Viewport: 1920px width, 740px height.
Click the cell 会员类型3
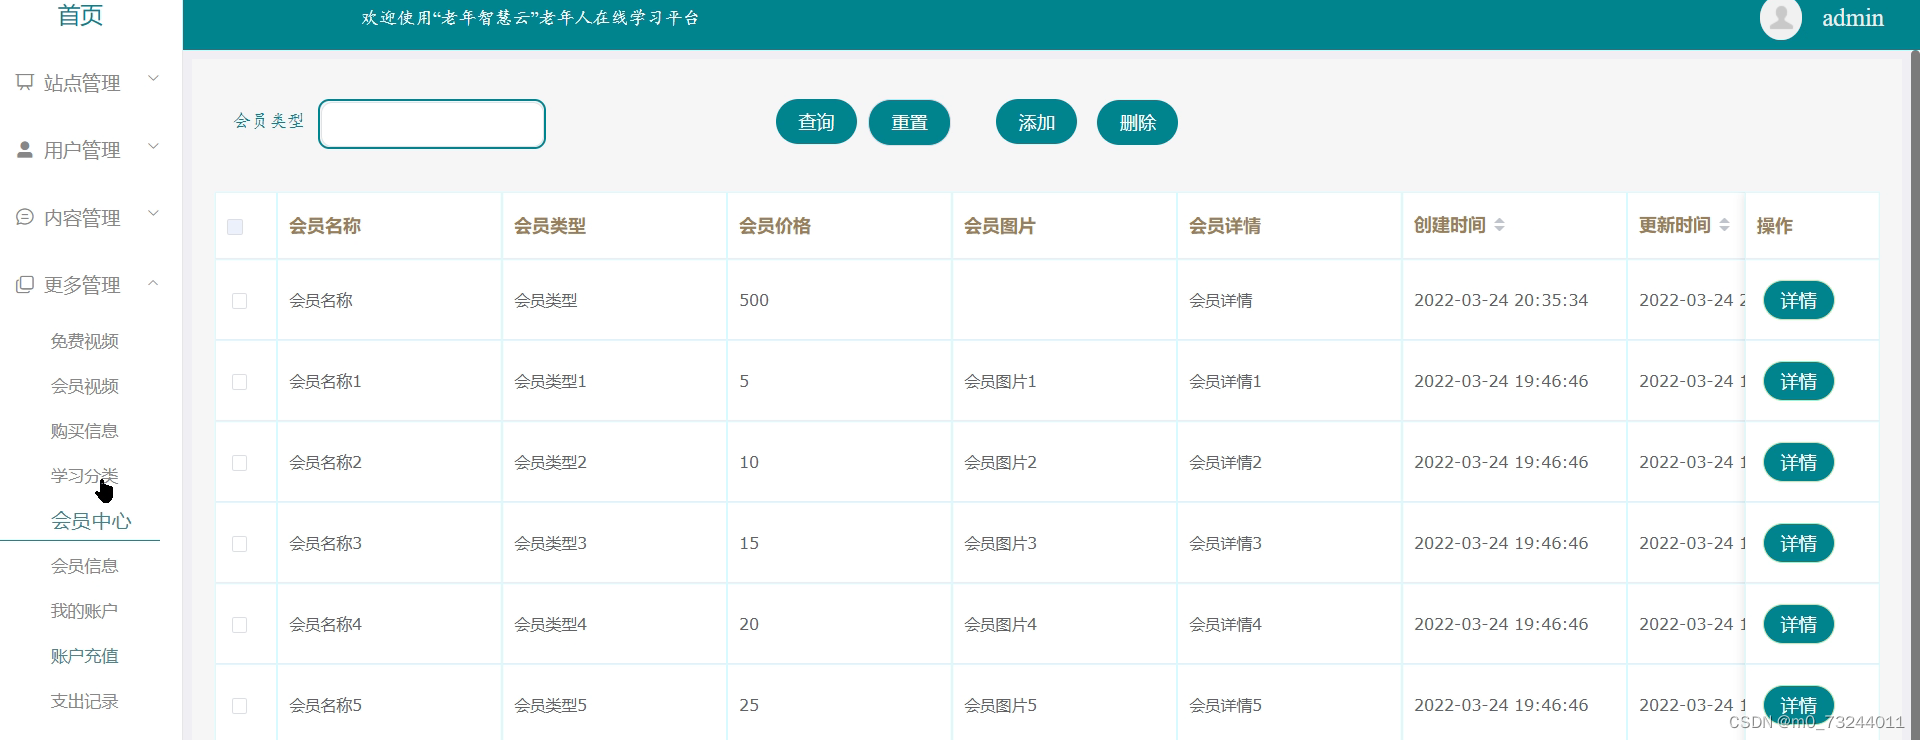pos(550,543)
